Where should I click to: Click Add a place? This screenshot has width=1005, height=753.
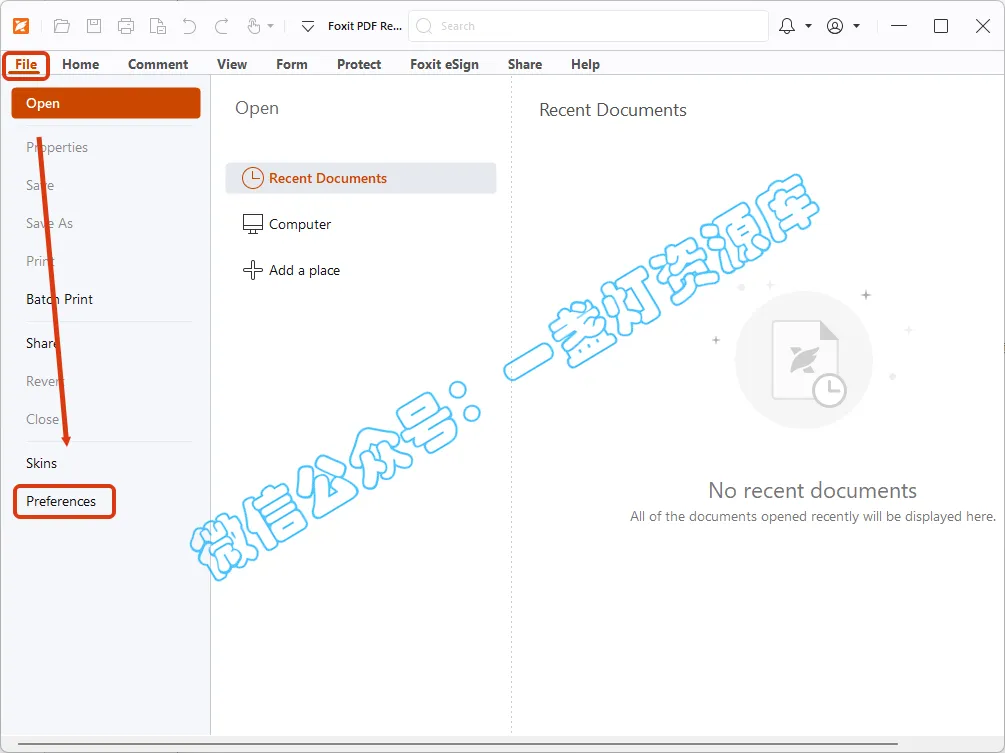304,270
